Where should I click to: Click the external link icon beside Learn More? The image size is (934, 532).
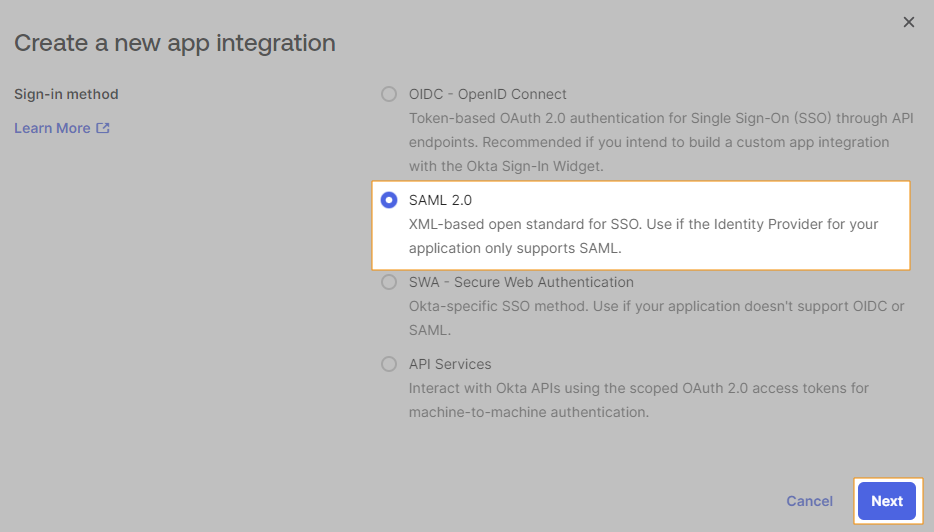[x=103, y=128]
